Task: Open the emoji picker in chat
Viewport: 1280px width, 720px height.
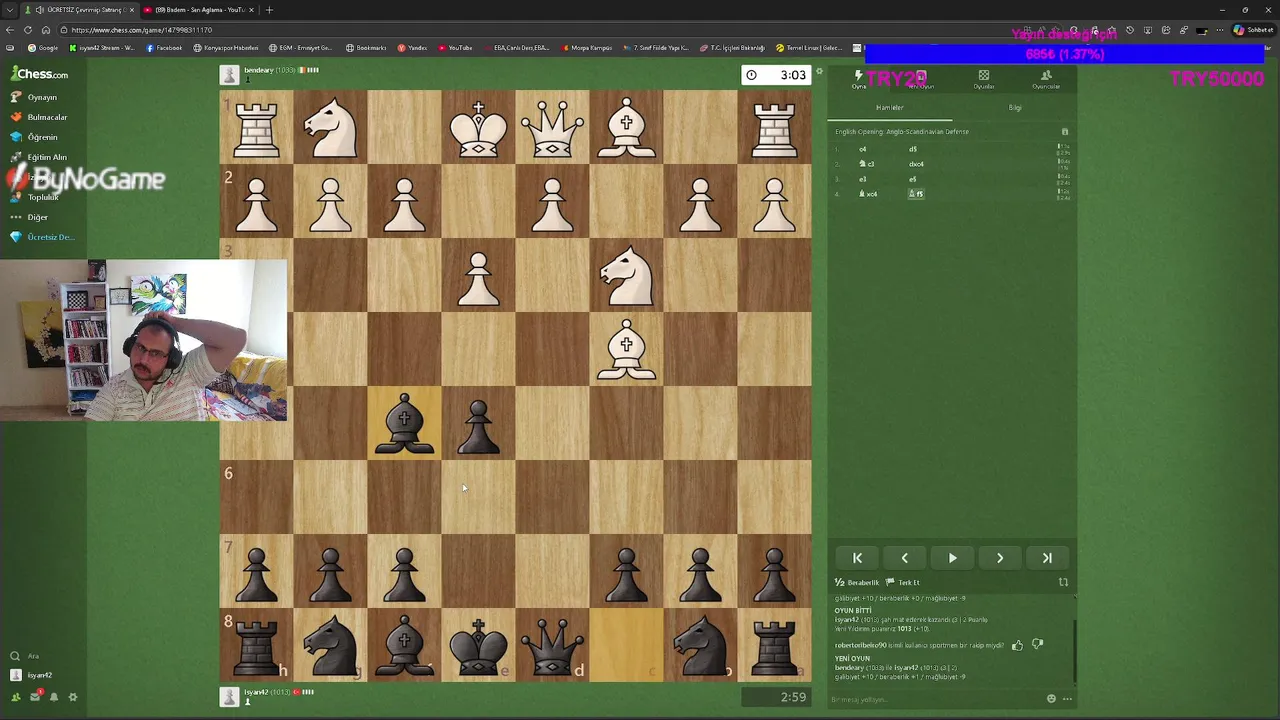Action: click(1051, 699)
